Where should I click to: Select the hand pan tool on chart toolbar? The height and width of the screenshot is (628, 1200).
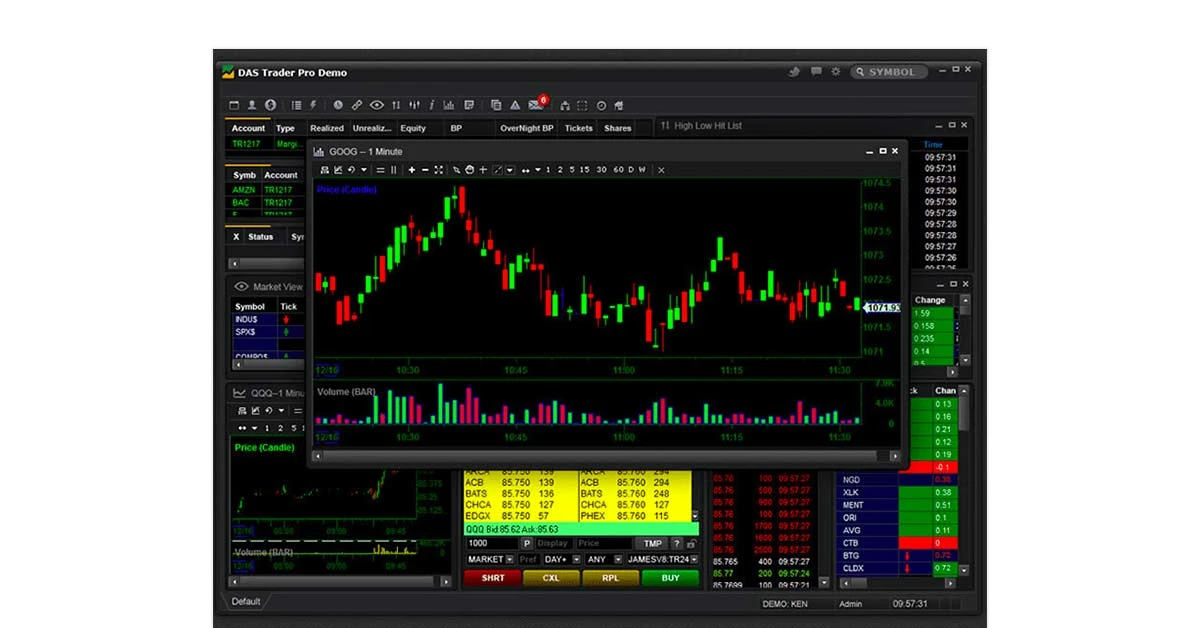pos(469,170)
